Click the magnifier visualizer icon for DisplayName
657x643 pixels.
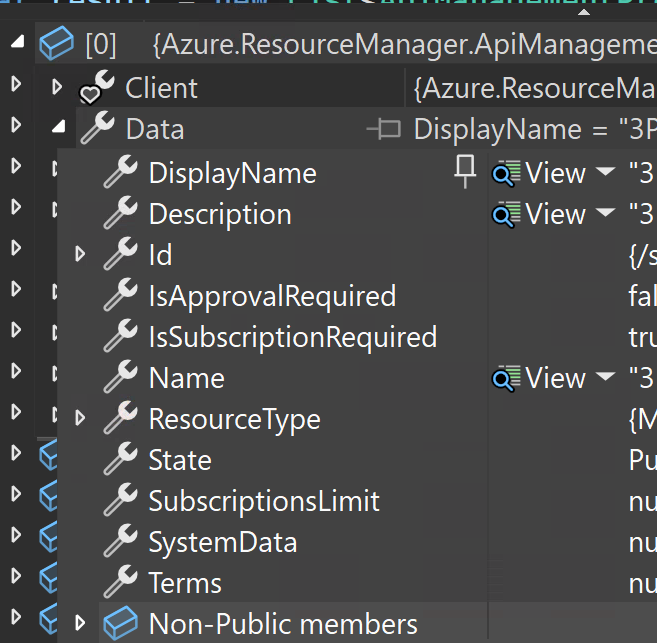pos(506,173)
